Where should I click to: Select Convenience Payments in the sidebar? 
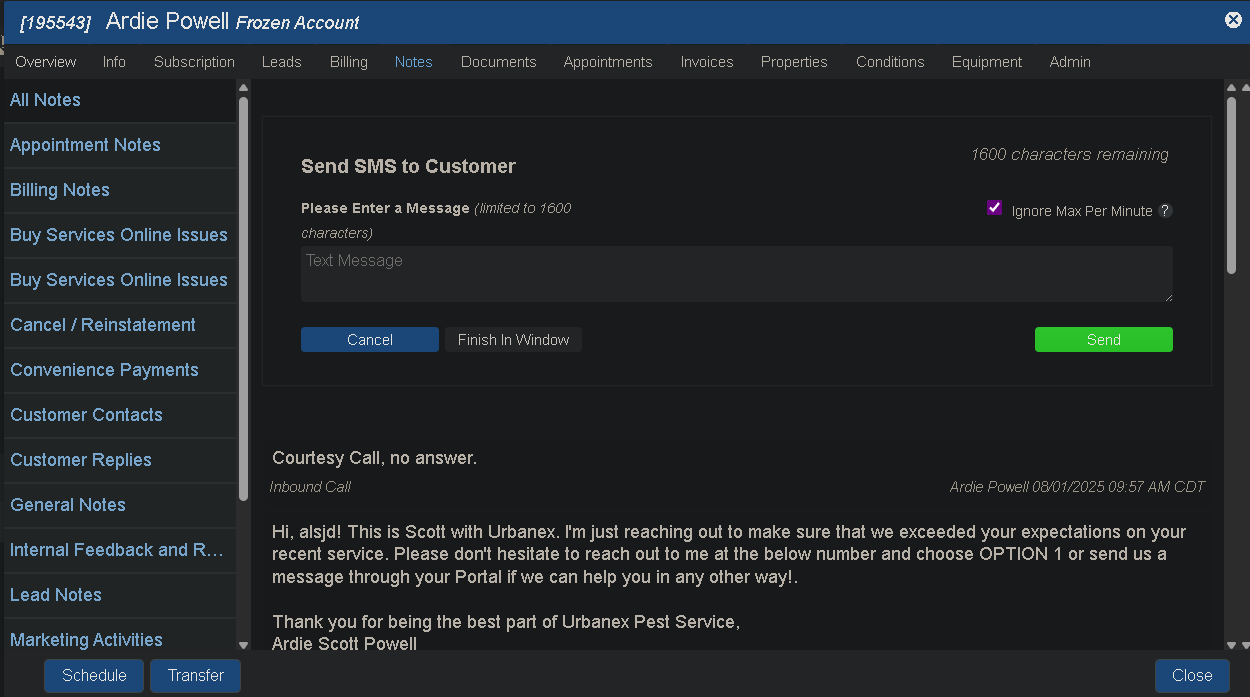click(120, 370)
